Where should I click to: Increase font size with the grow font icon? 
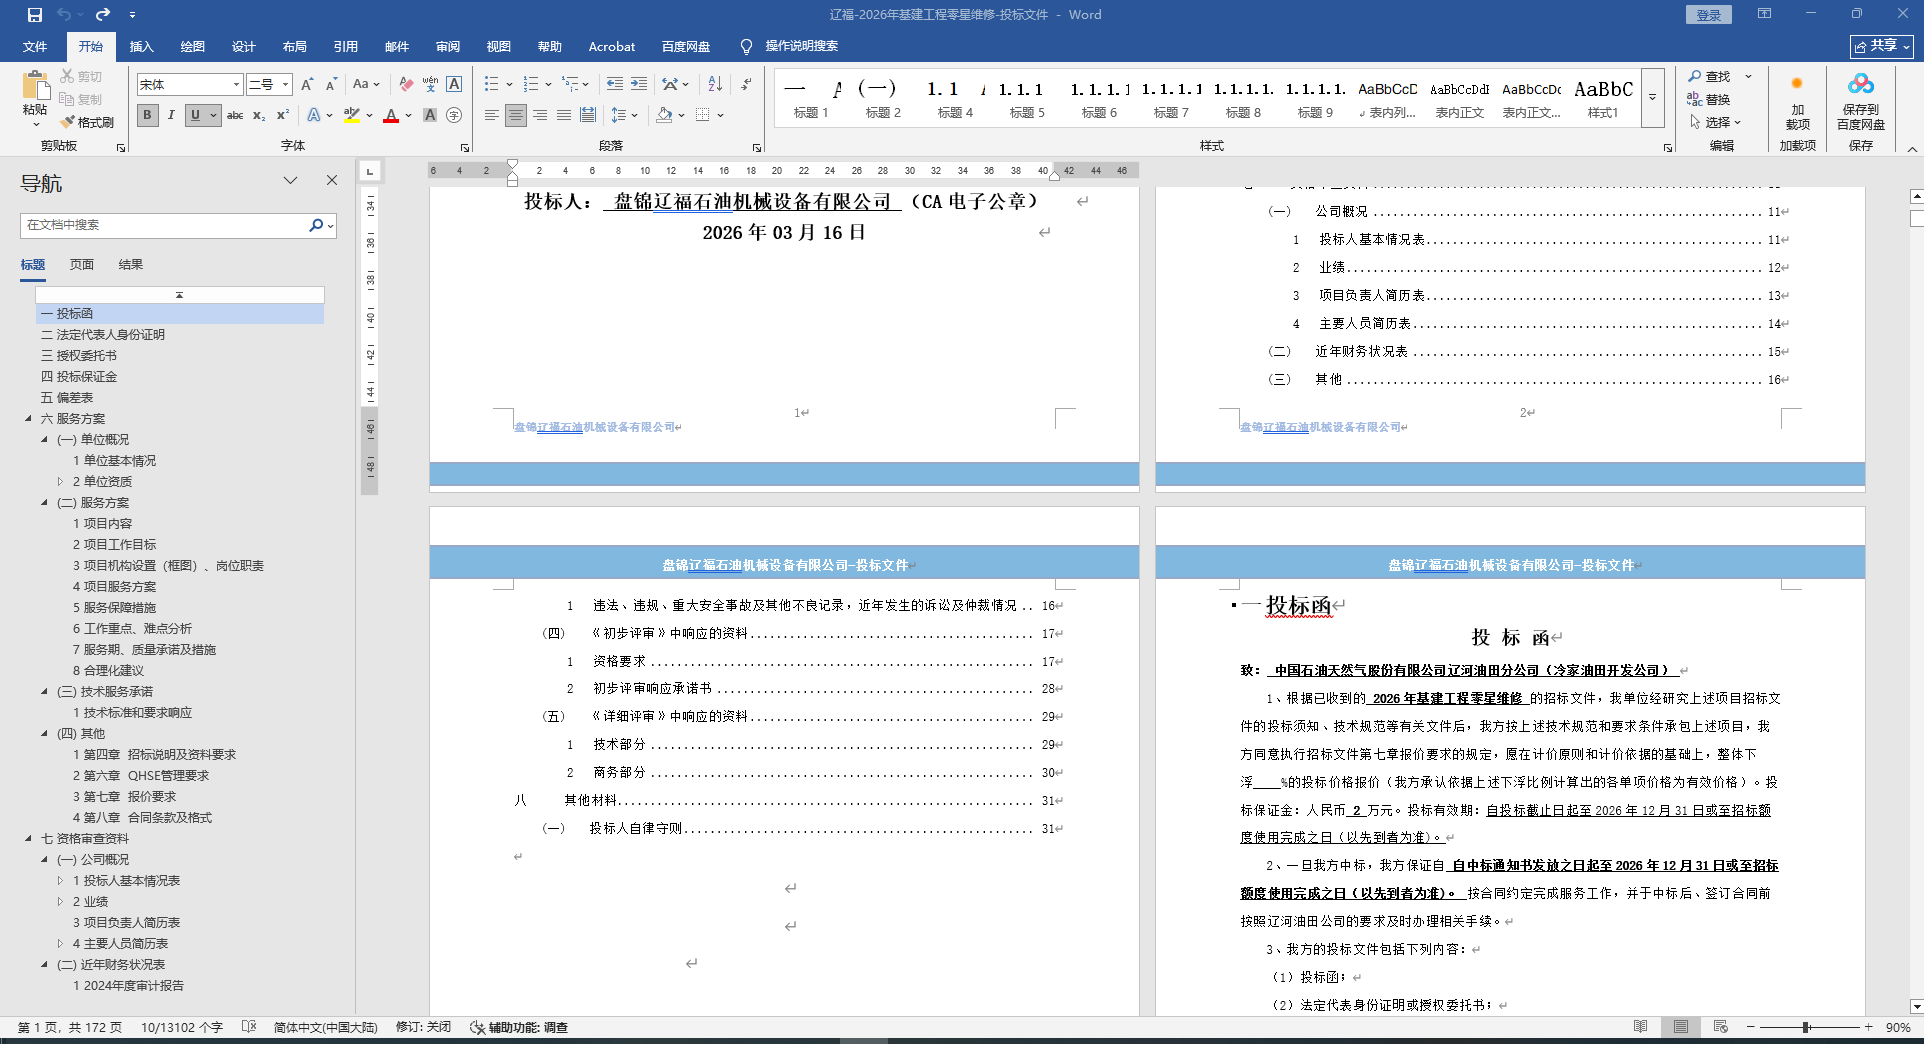(307, 85)
